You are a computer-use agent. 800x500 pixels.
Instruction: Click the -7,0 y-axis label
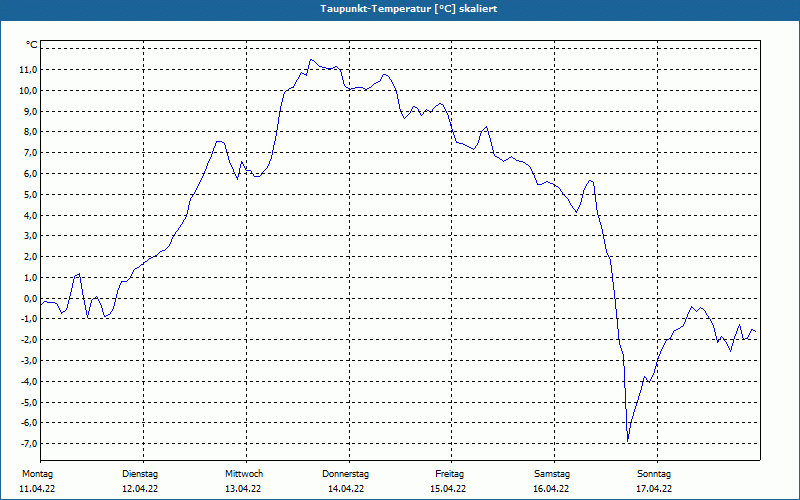pos(29,444)
